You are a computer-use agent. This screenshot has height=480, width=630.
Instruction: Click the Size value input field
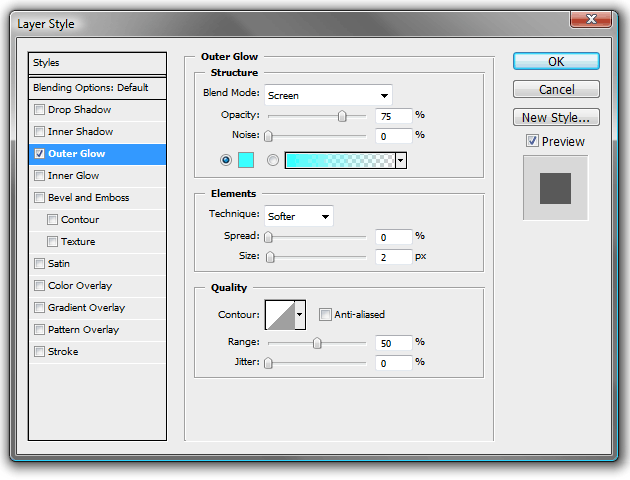click(x=393, y=257)
